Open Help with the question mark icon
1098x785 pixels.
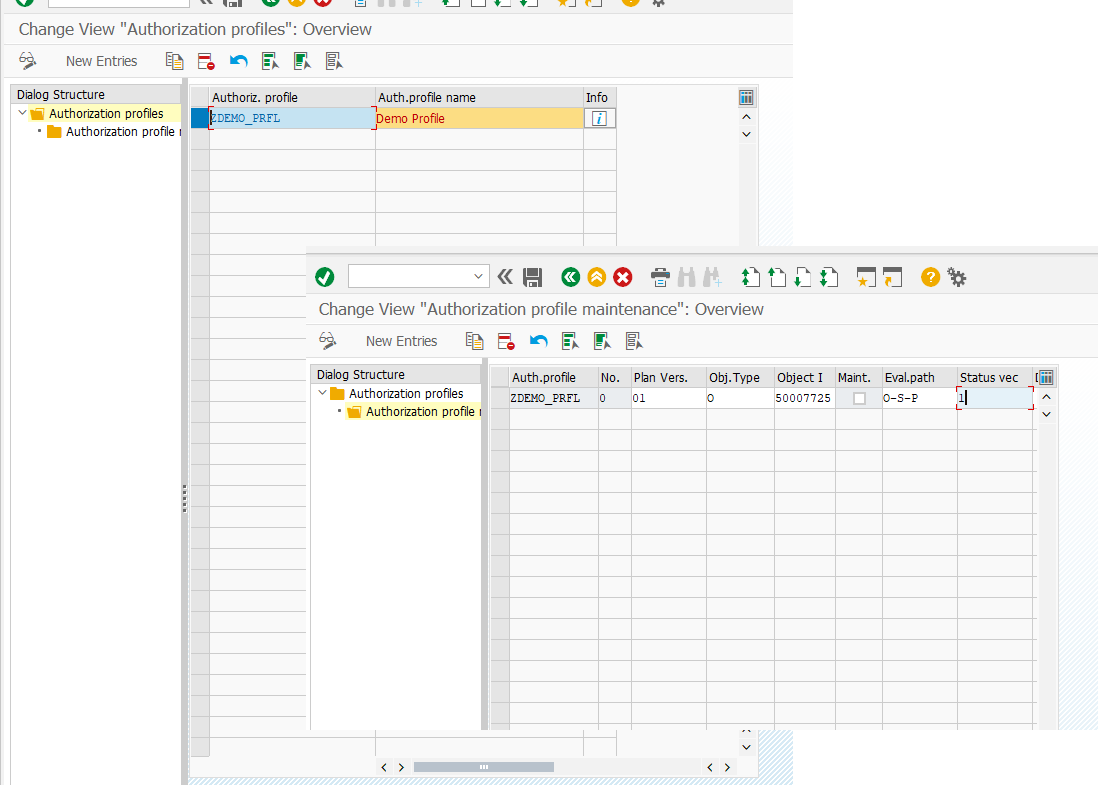pyautogui.click(x=930, y=277)
